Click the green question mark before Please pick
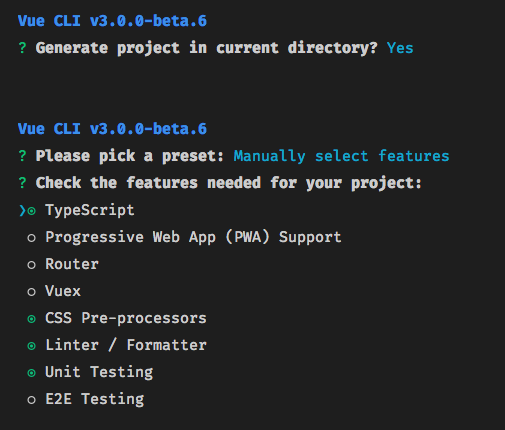Screen dimensions: 505x430 coord(22,156)
